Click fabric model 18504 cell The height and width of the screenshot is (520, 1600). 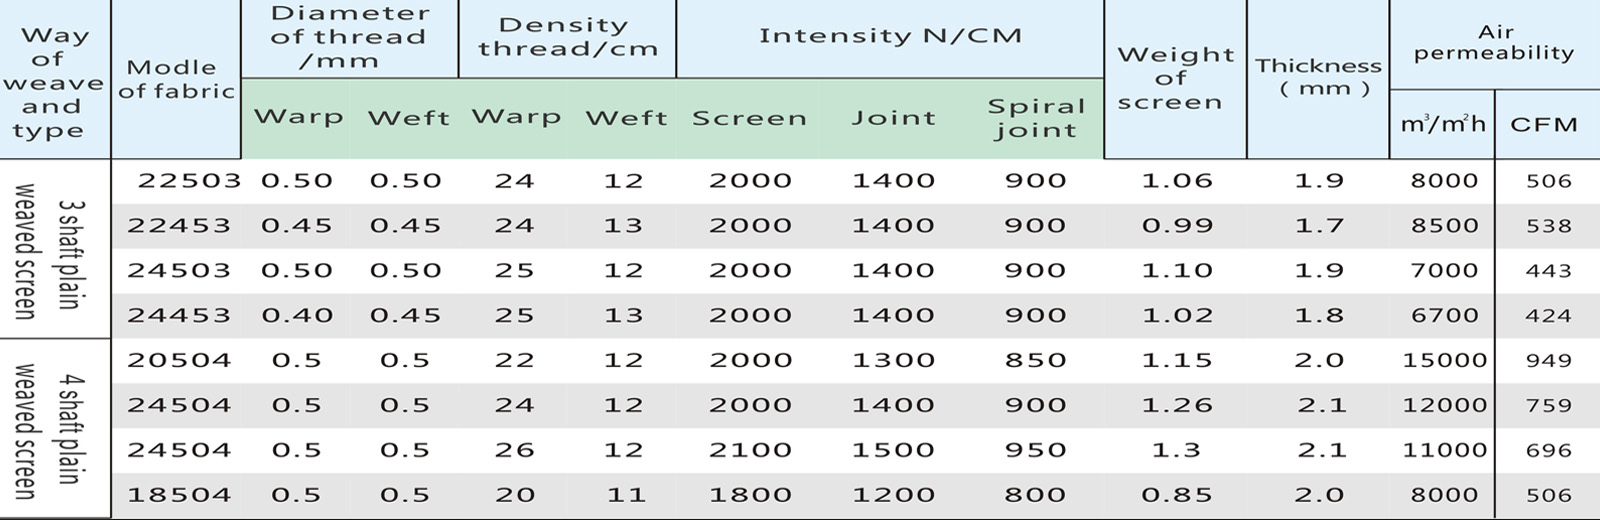click(179, 495)
